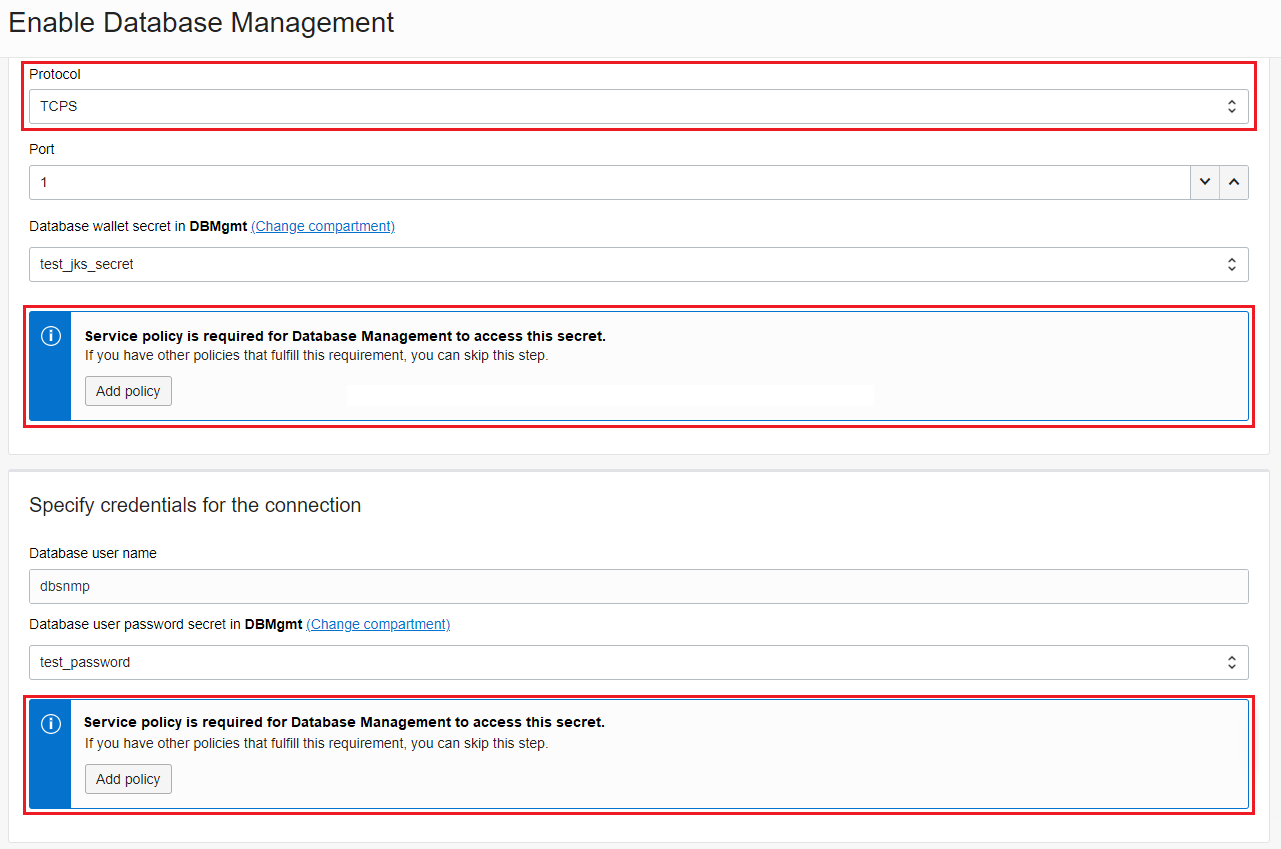Click the down arrow on the Port stepper
The image size is (1281, 849).
coord(1206,182)
